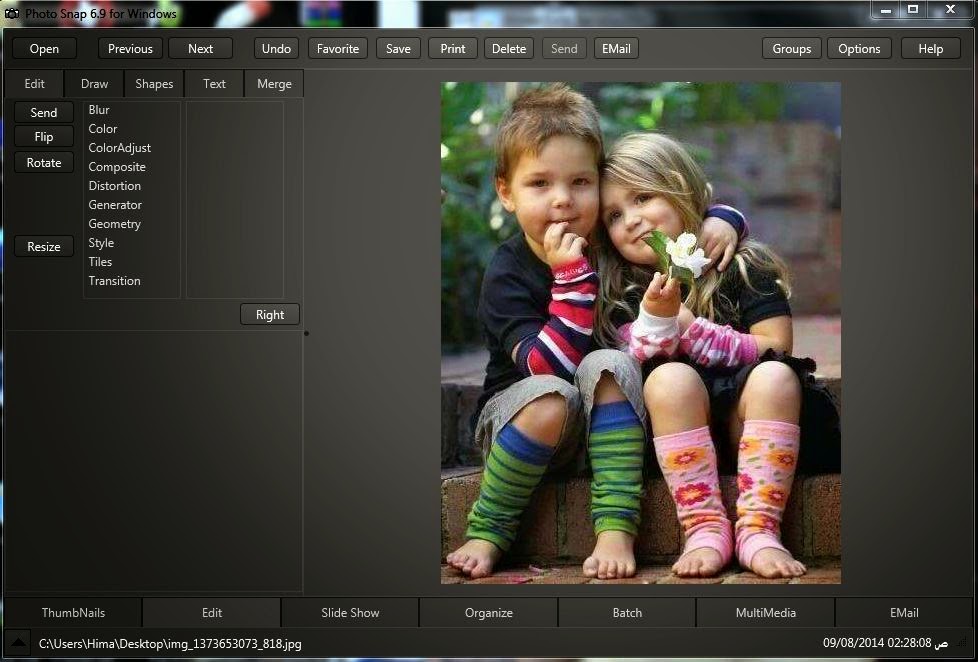Open the MultiMedia bottom tab

tap(765, 613)
